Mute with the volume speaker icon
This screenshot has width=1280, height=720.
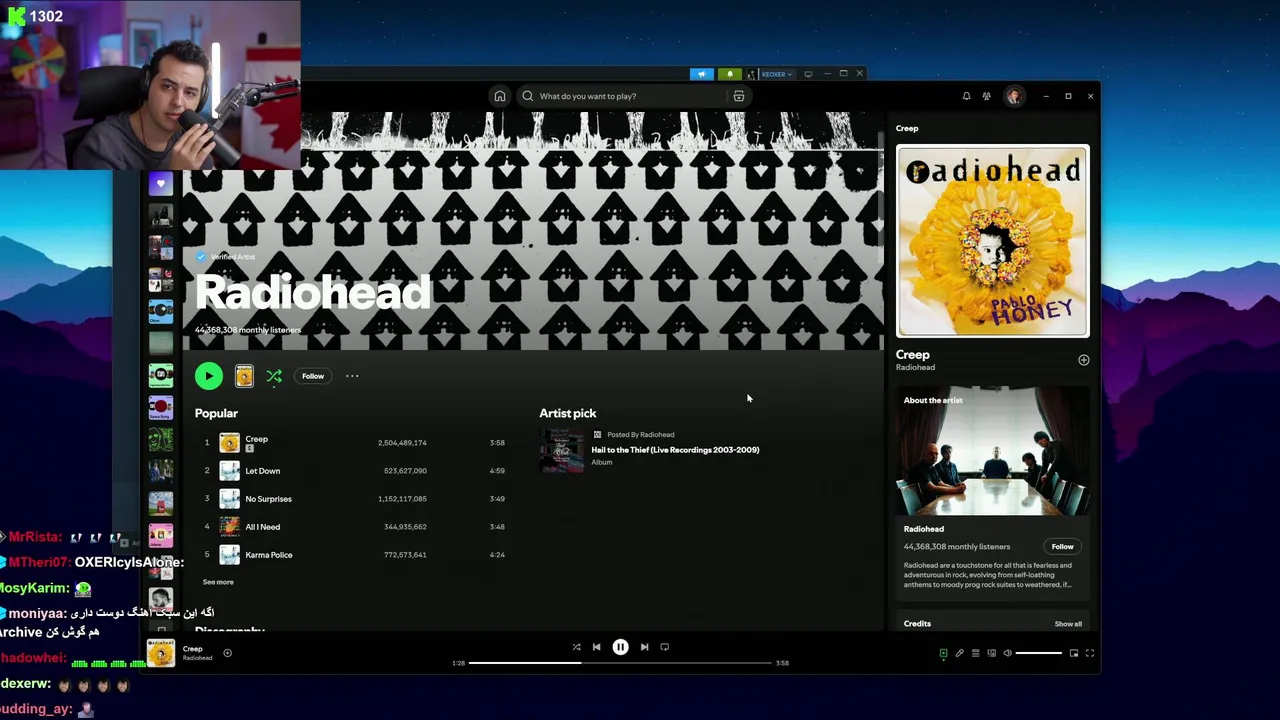coord(1007,653)
